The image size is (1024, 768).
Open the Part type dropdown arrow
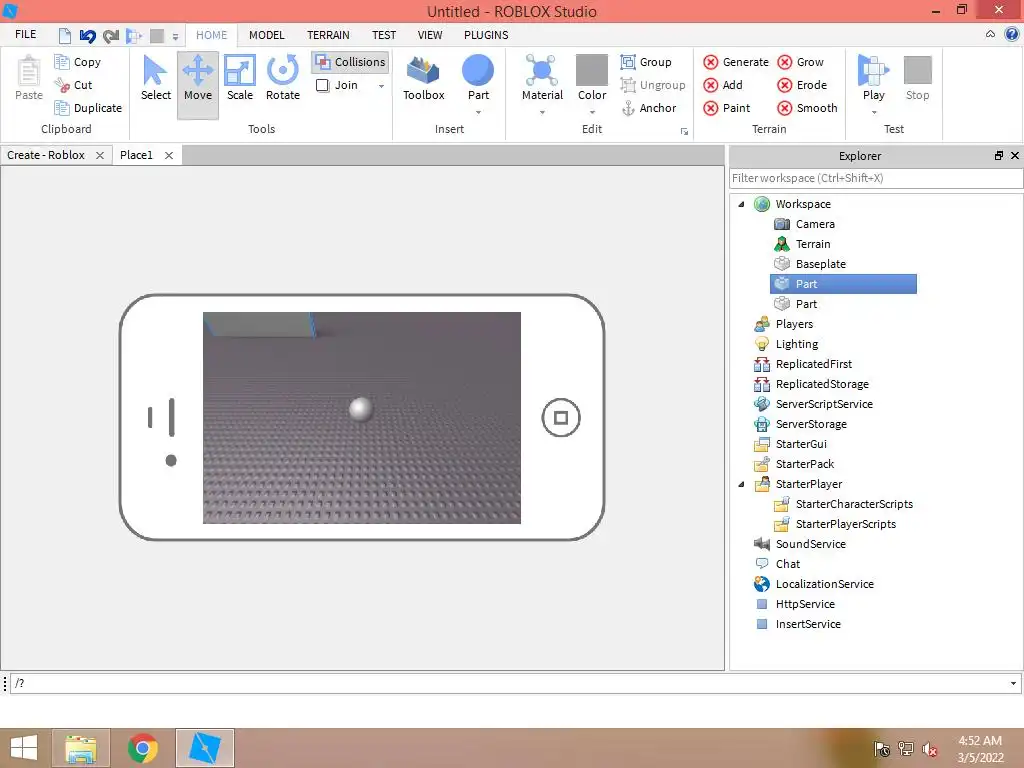coord(478,112)
